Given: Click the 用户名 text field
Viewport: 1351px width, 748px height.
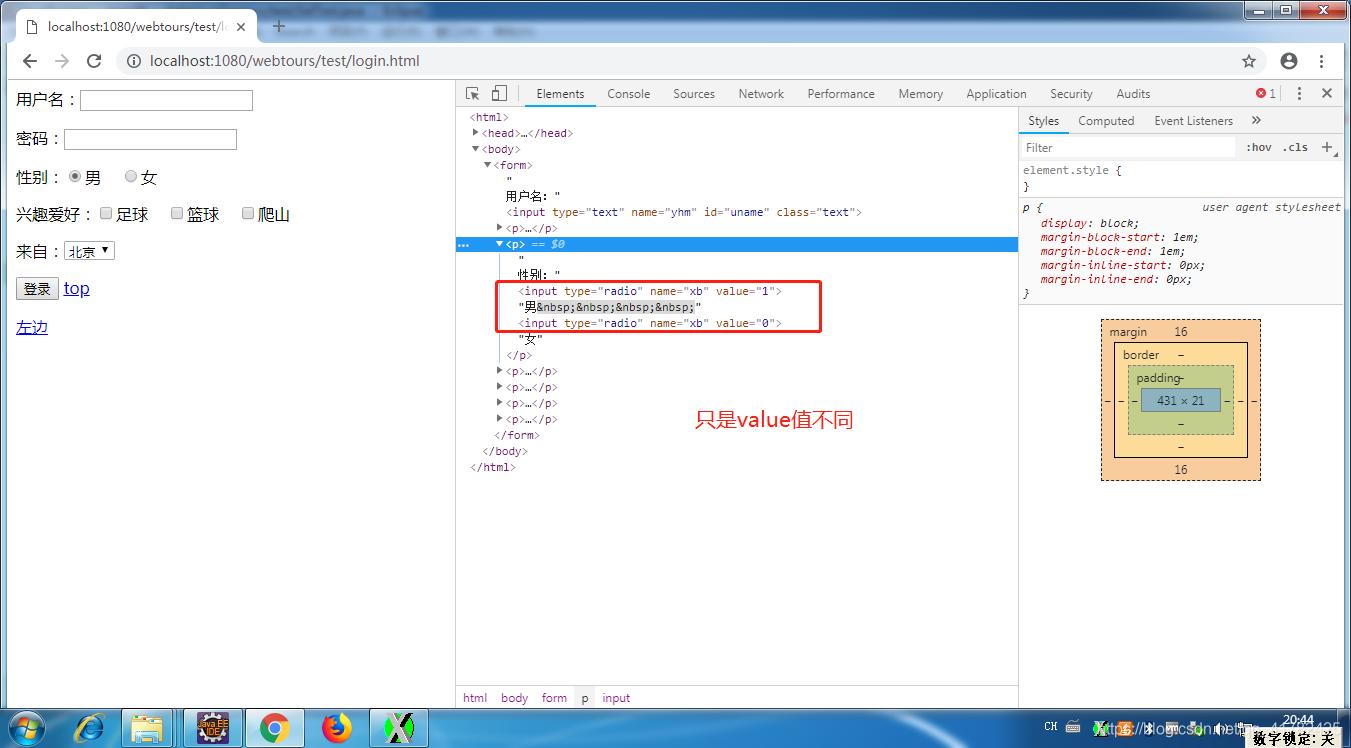Looking at the screenshot, I should click(x=166, y=100).
